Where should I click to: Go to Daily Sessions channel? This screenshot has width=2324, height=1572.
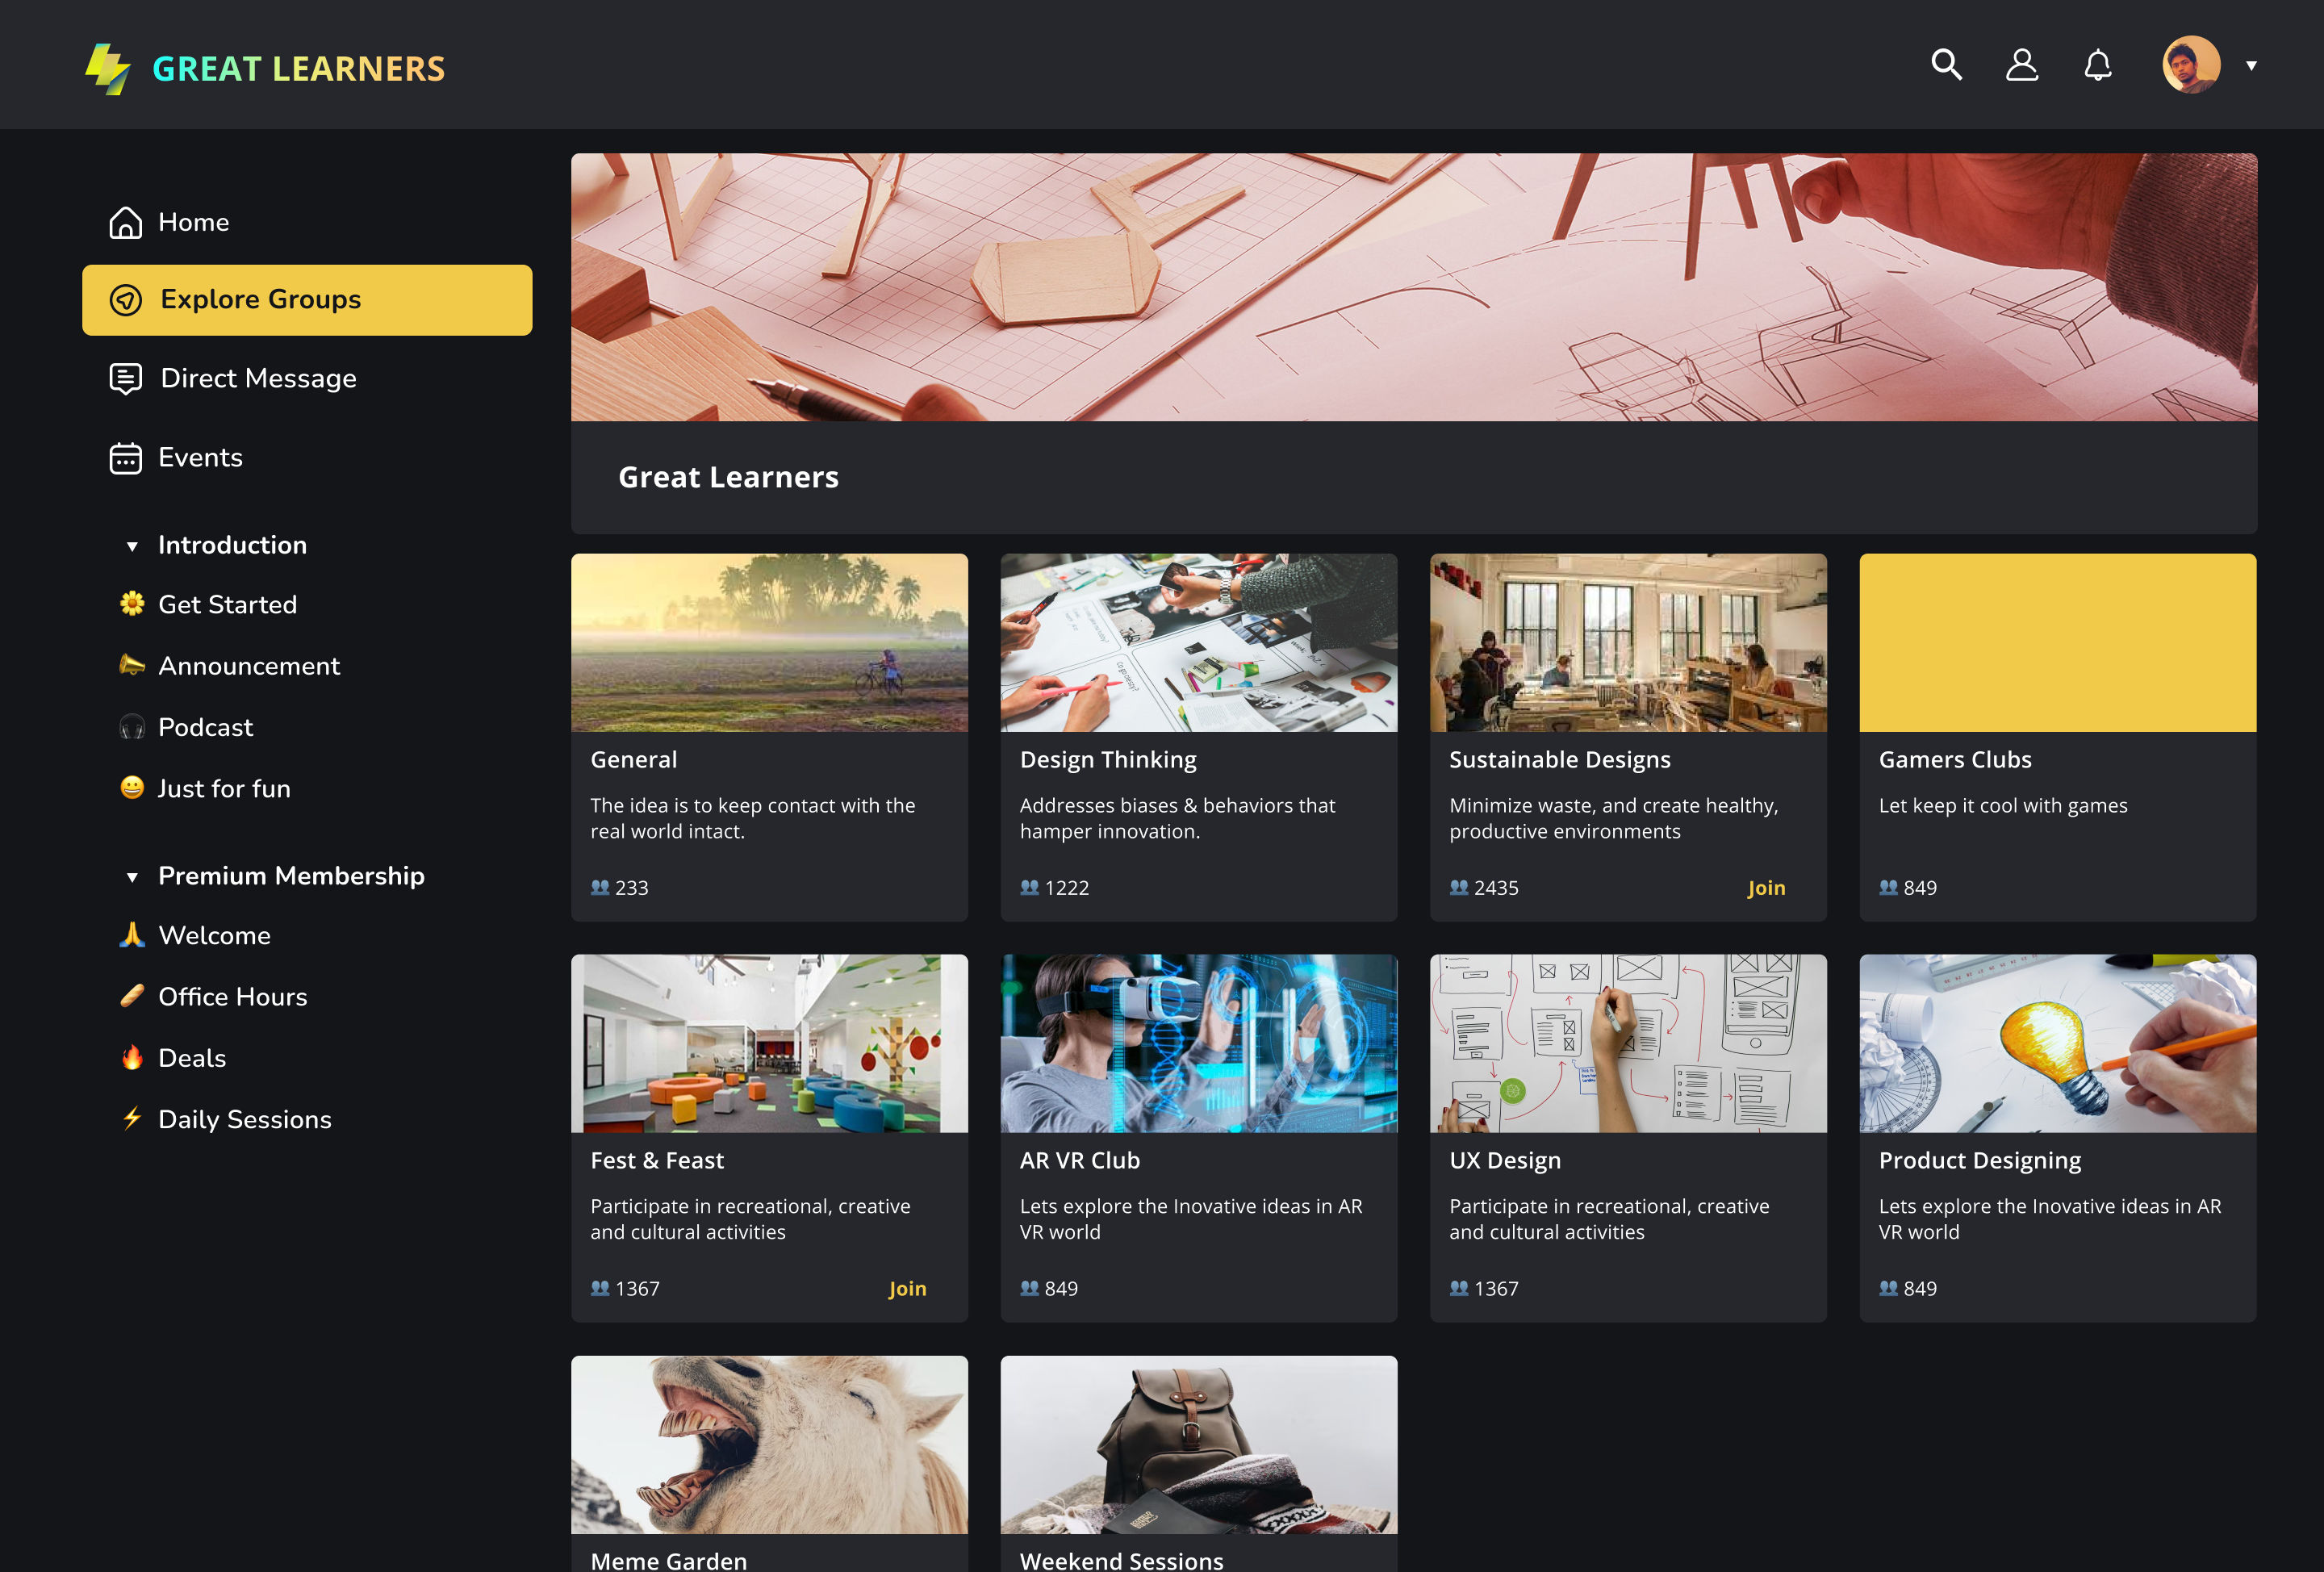pos(244,1119)
